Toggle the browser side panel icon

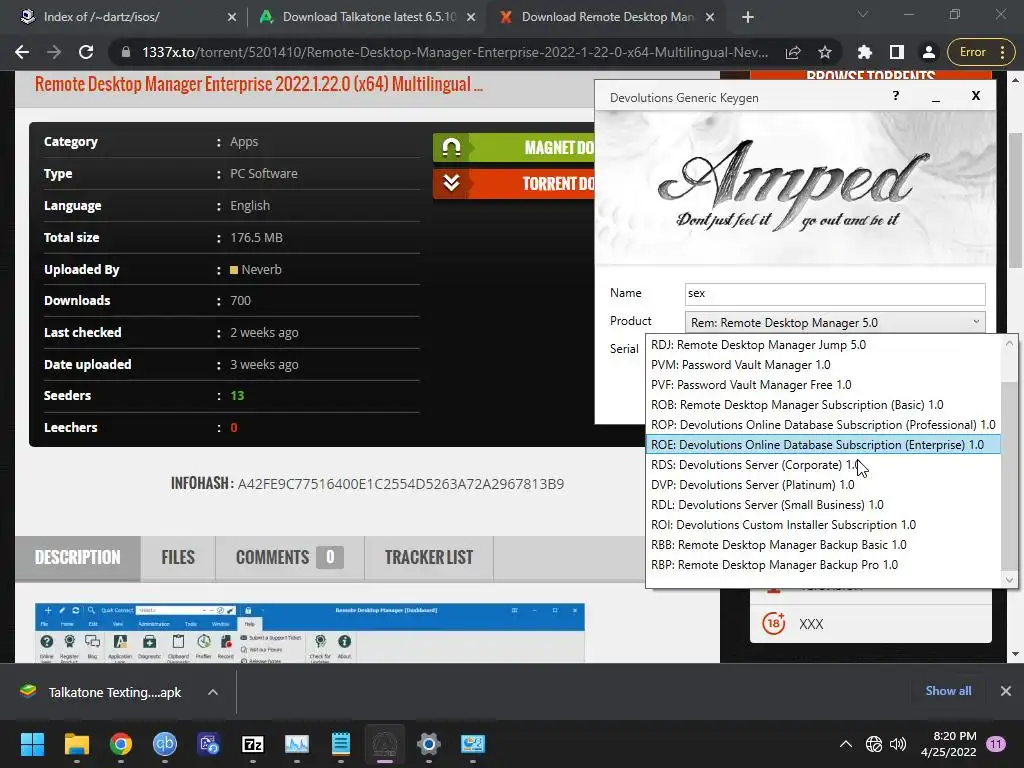coord(897,52)
